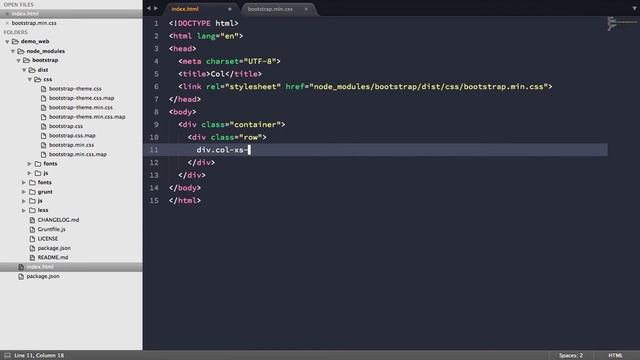Click the css folder icon
The height and width of the screenshot is (360, 640).
[38, 80]
